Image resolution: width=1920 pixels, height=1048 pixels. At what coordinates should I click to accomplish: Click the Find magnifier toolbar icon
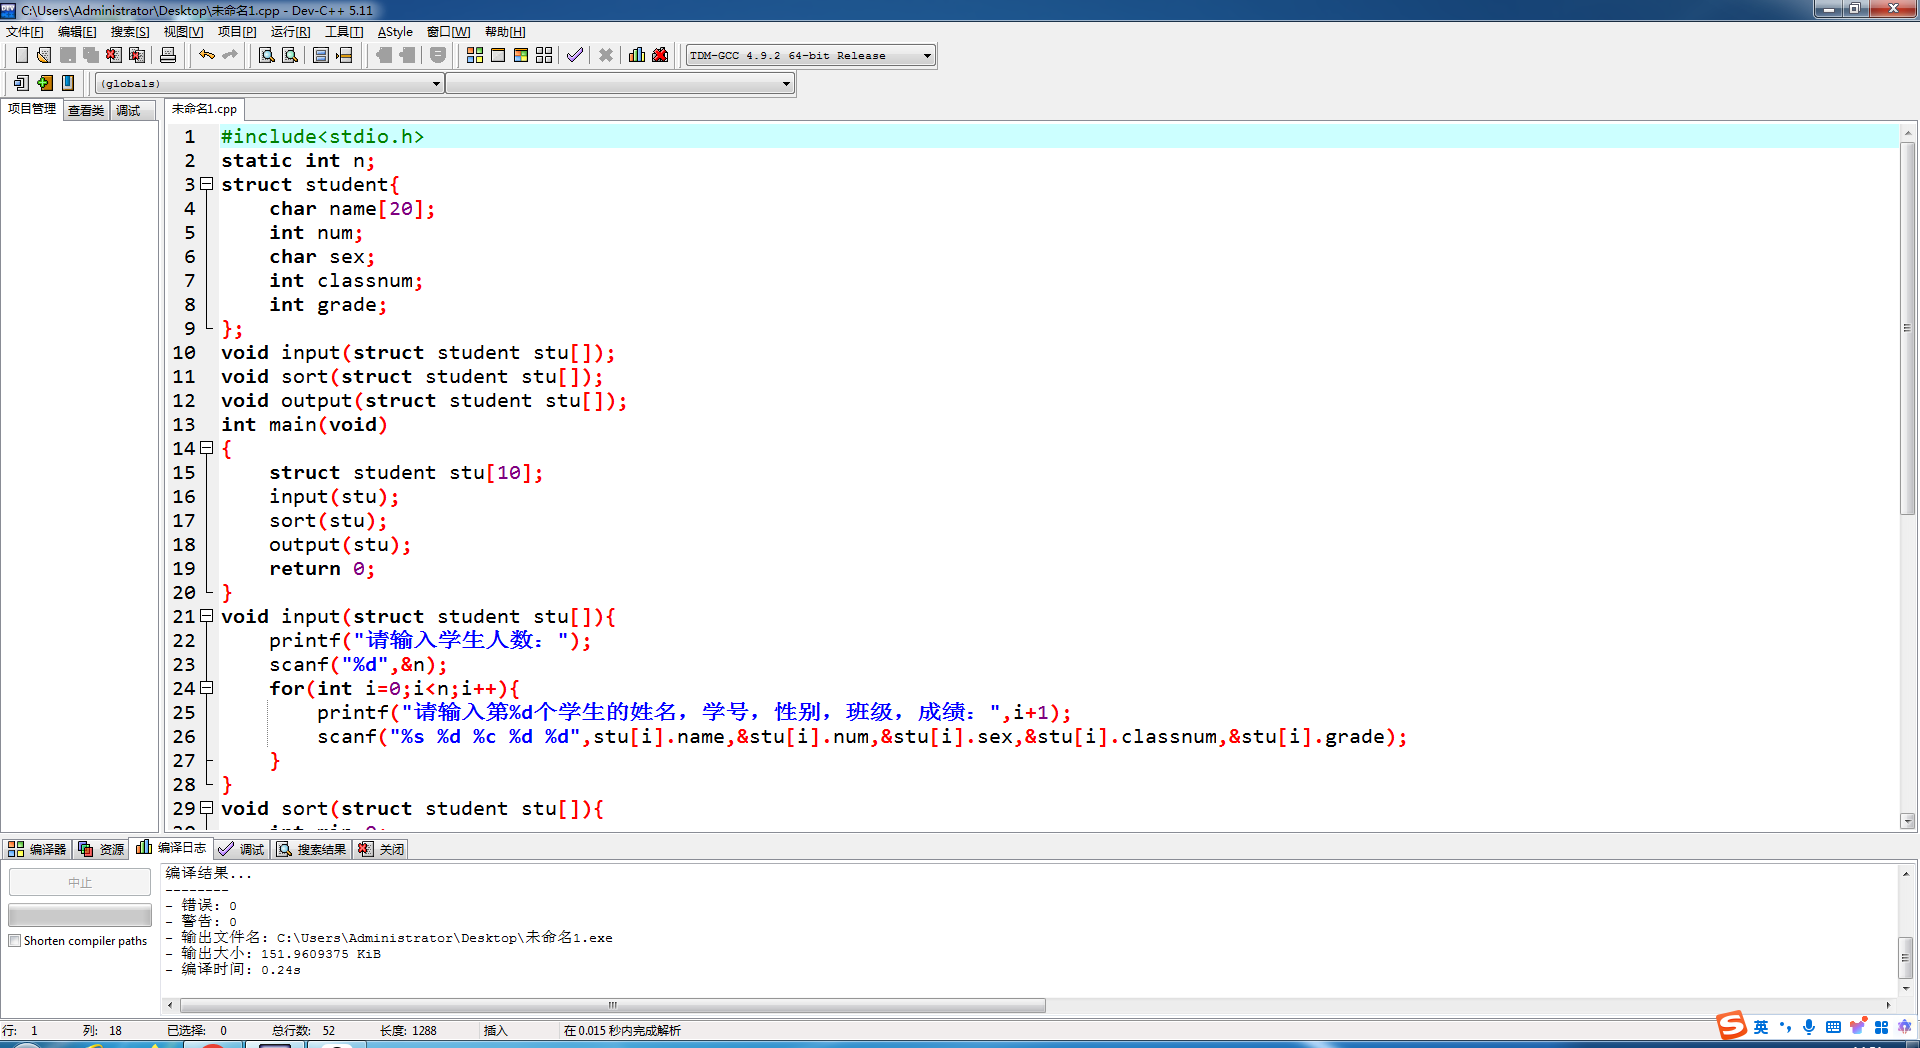[267, 55]
